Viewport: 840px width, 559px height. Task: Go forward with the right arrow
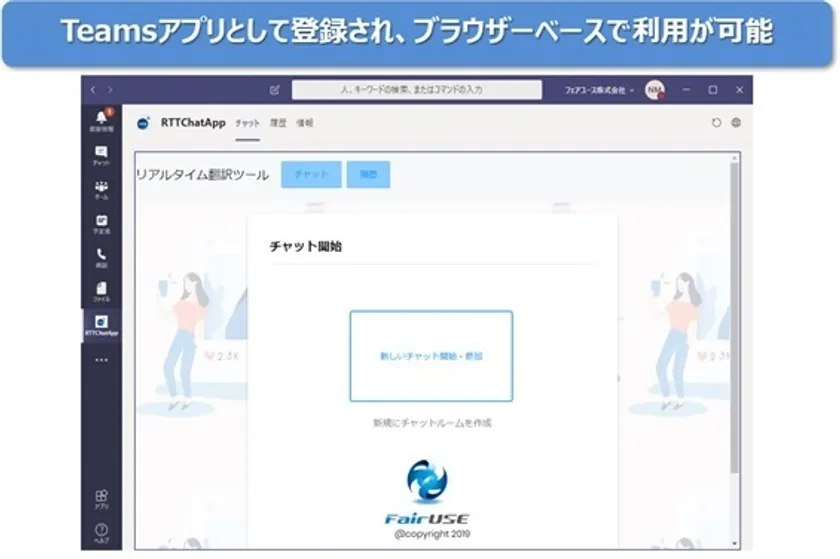[x=110, y=90]
